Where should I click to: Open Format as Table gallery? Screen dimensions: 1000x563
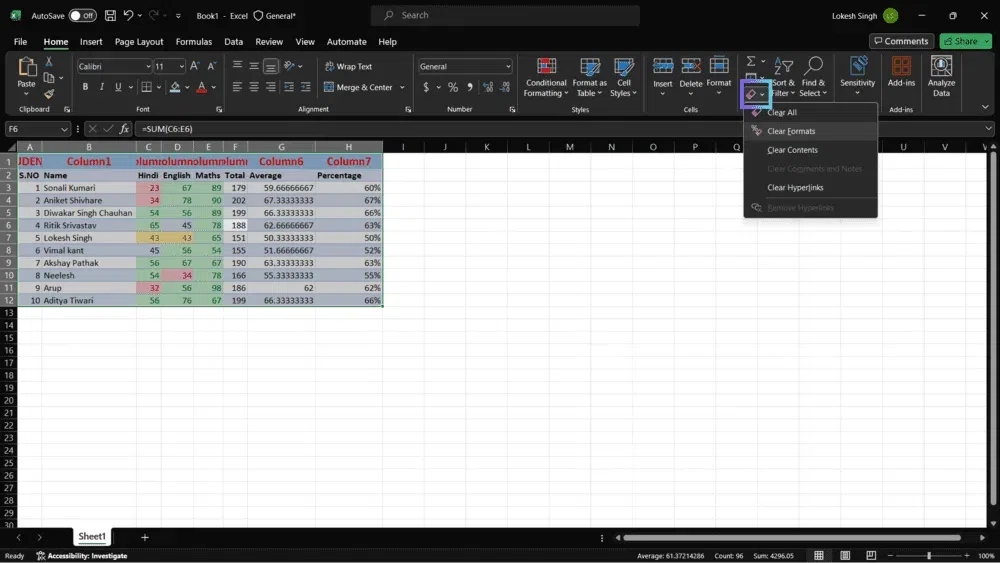(589, 77)
